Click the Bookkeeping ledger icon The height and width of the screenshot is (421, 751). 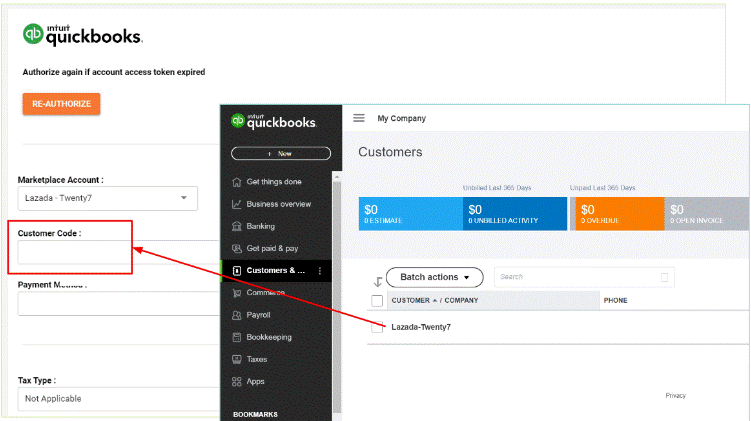pos(237,337)
